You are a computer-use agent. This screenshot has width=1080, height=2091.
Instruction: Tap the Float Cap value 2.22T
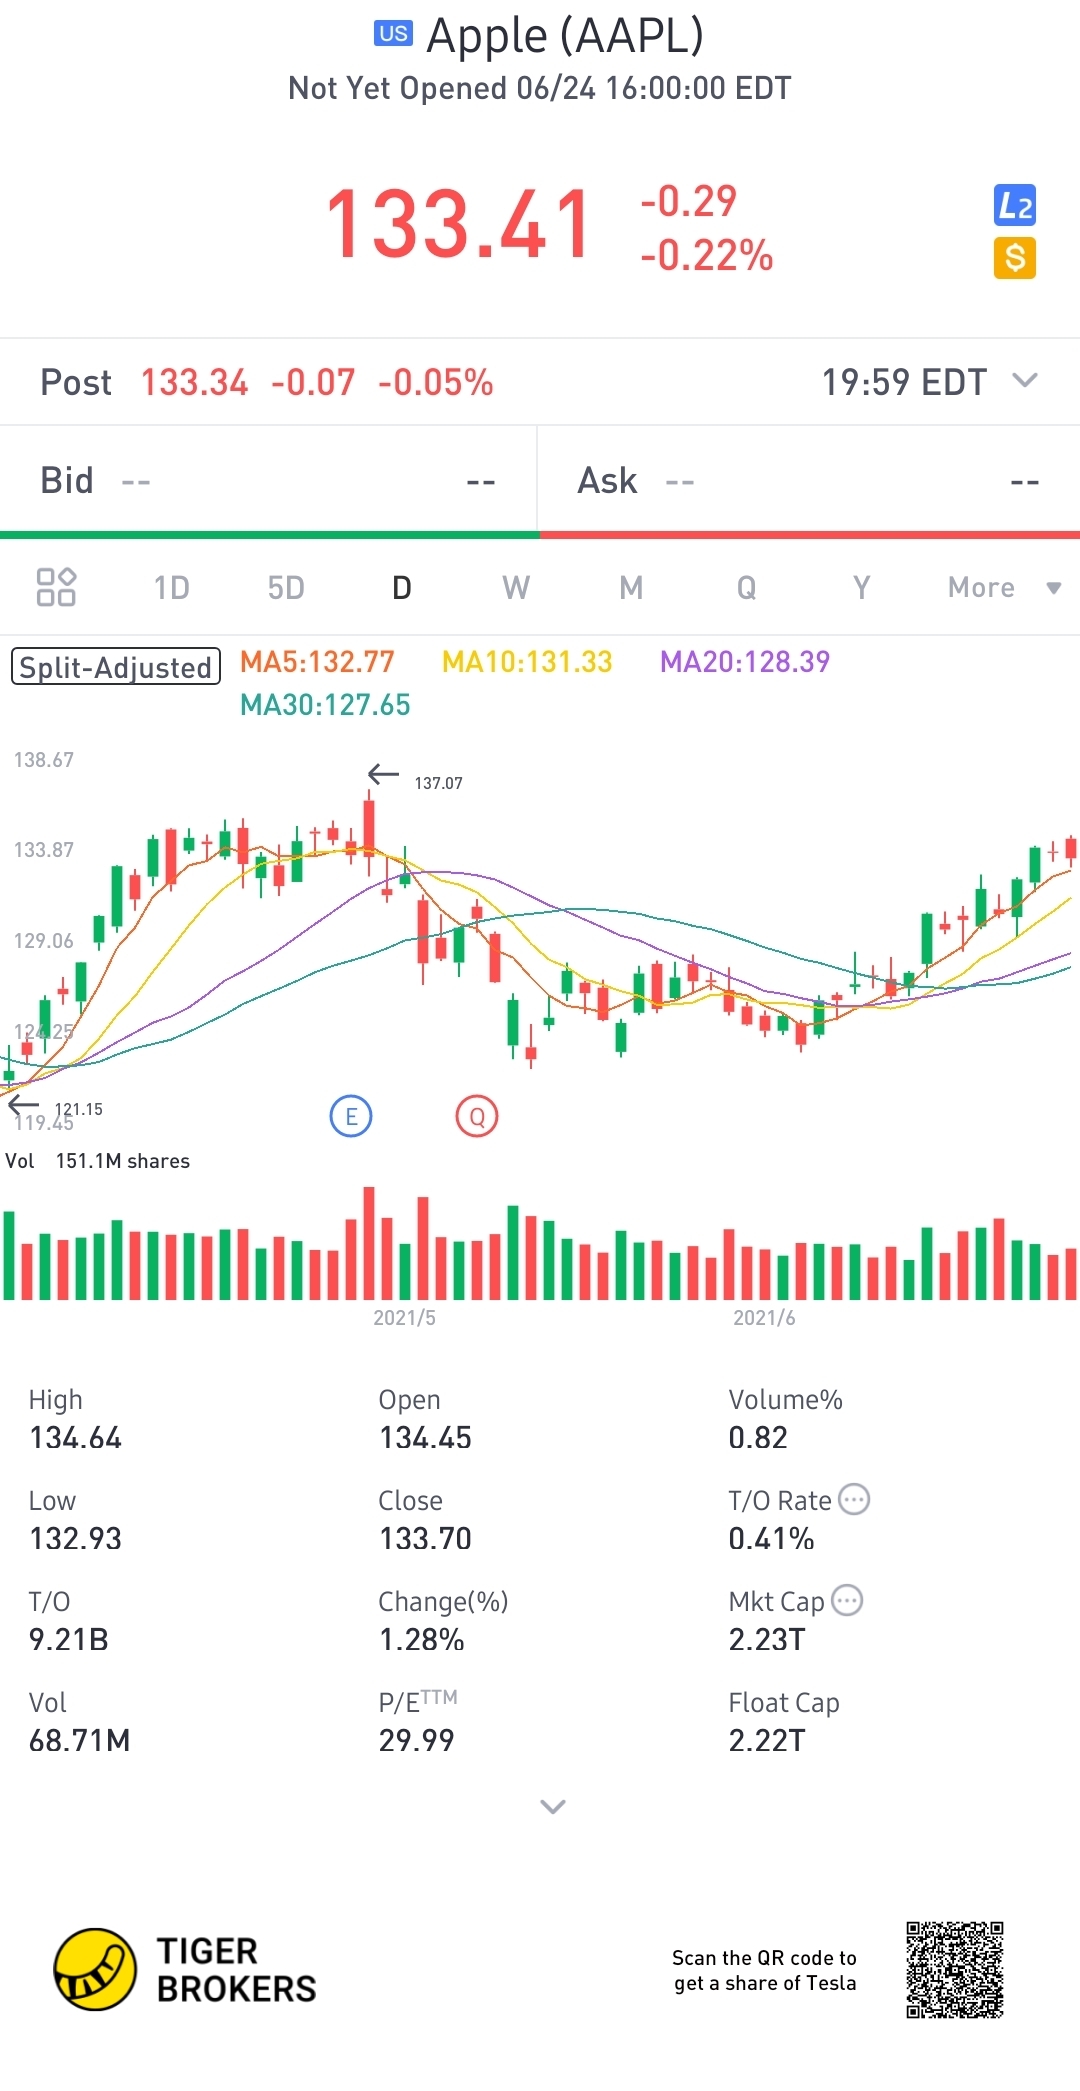pos(767,1741)
